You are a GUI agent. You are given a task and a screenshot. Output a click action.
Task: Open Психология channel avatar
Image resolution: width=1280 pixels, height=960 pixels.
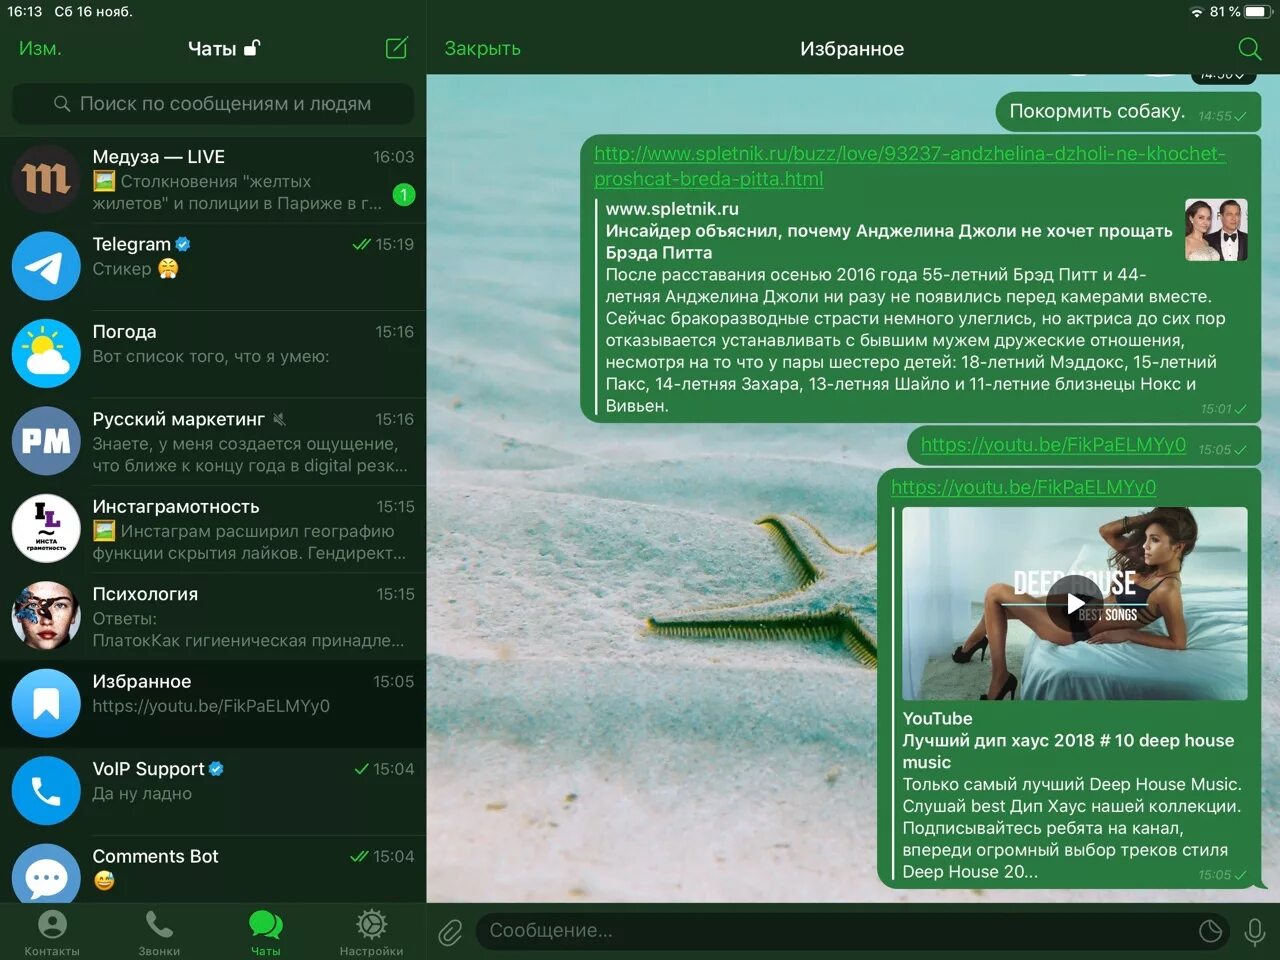tap(46, 616)
